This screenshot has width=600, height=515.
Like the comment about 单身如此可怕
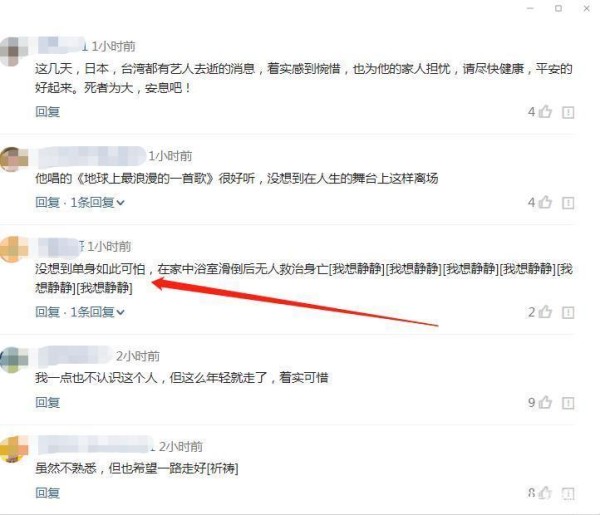click(545, 312)
